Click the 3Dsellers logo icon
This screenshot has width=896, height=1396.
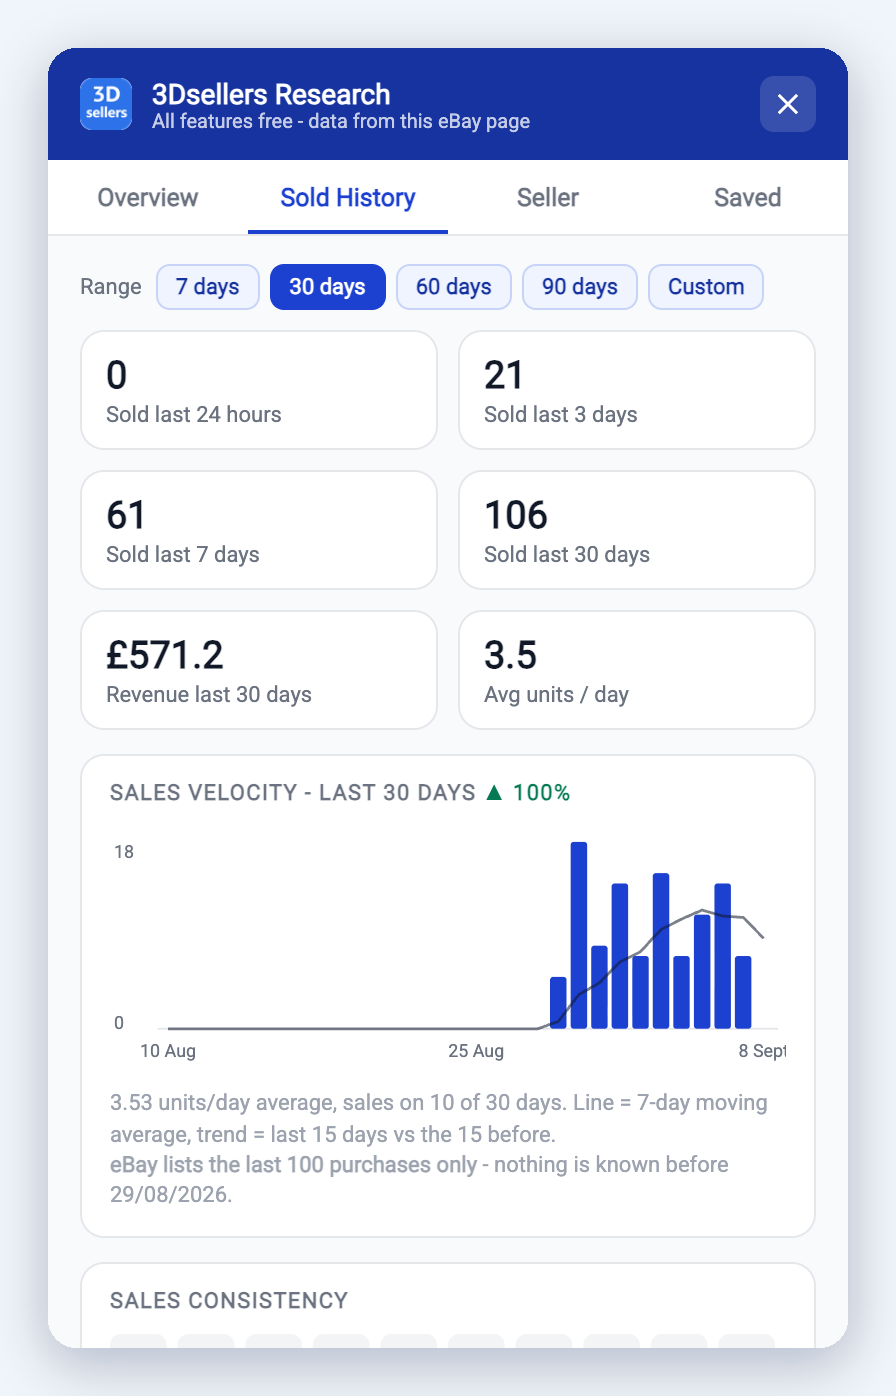[x=106, y=104]
